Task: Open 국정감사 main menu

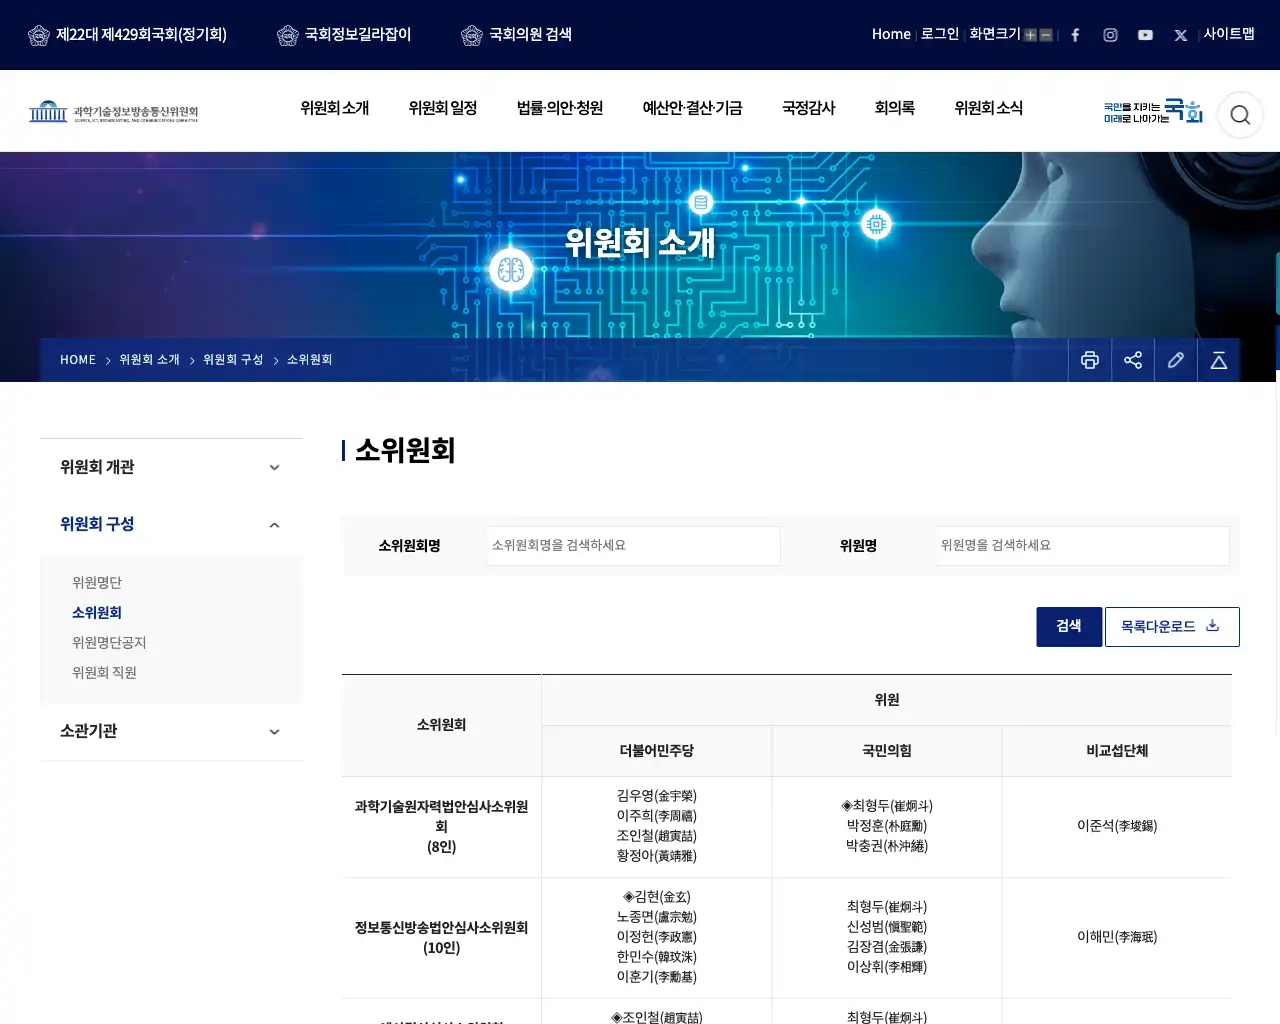Action: click(x=809, y=108)
